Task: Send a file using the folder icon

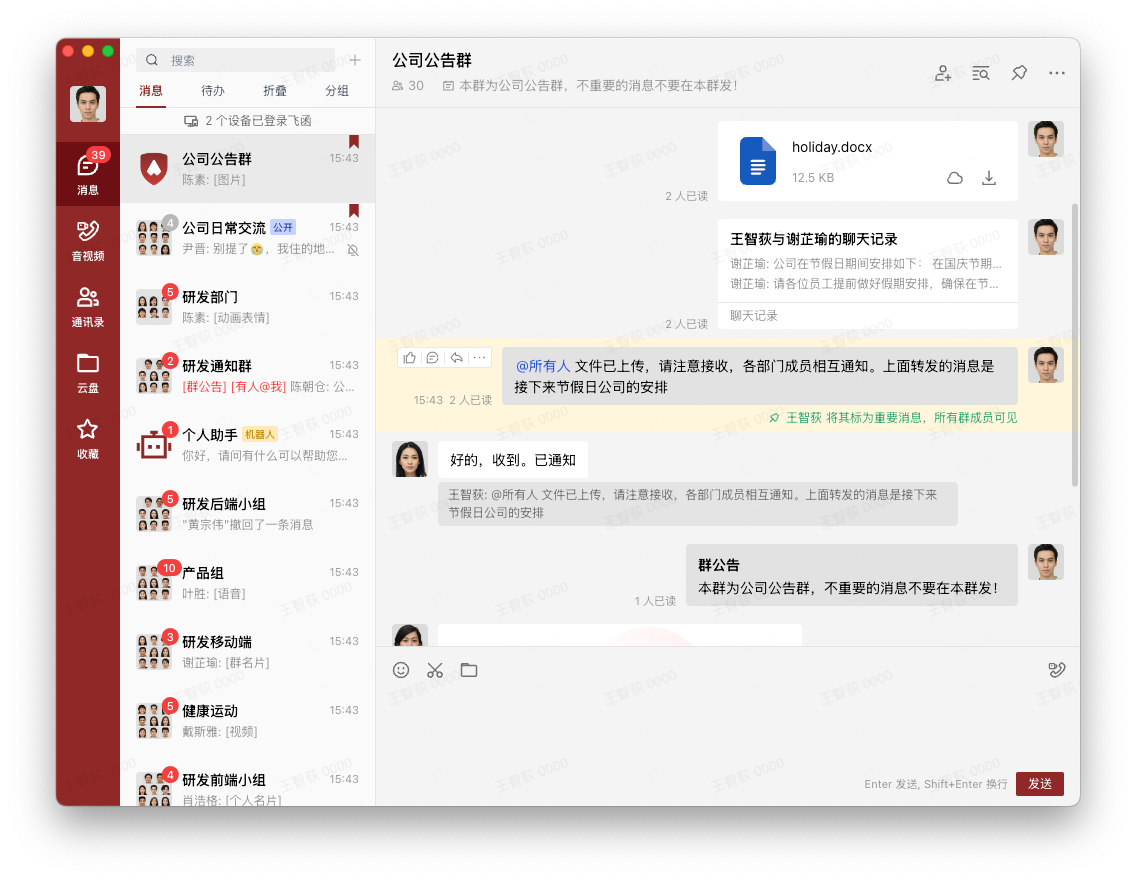Action: pos(469,670)
